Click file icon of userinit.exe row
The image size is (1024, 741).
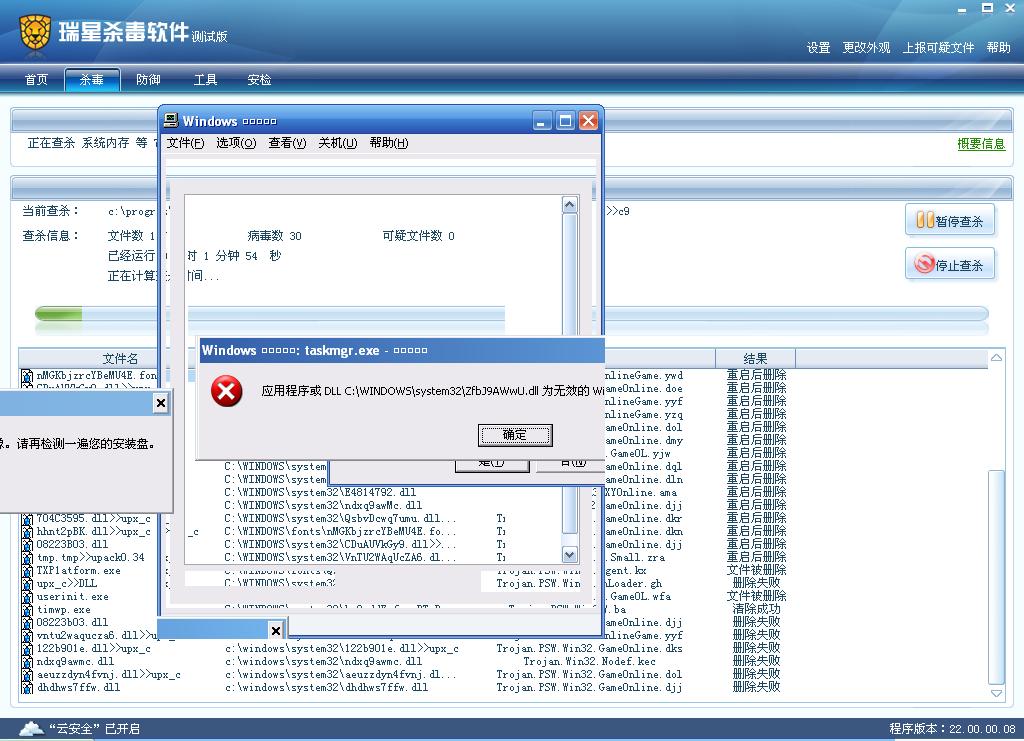(27, 598)
